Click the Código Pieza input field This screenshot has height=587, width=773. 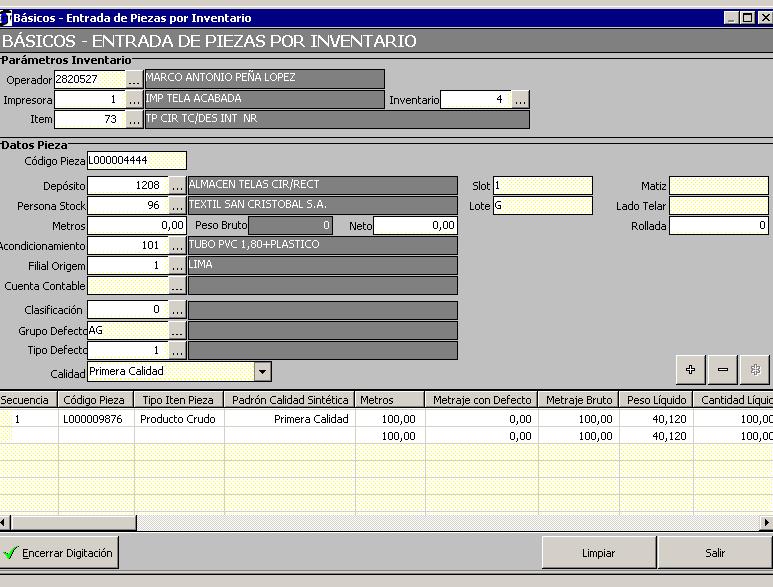point(137,161)
